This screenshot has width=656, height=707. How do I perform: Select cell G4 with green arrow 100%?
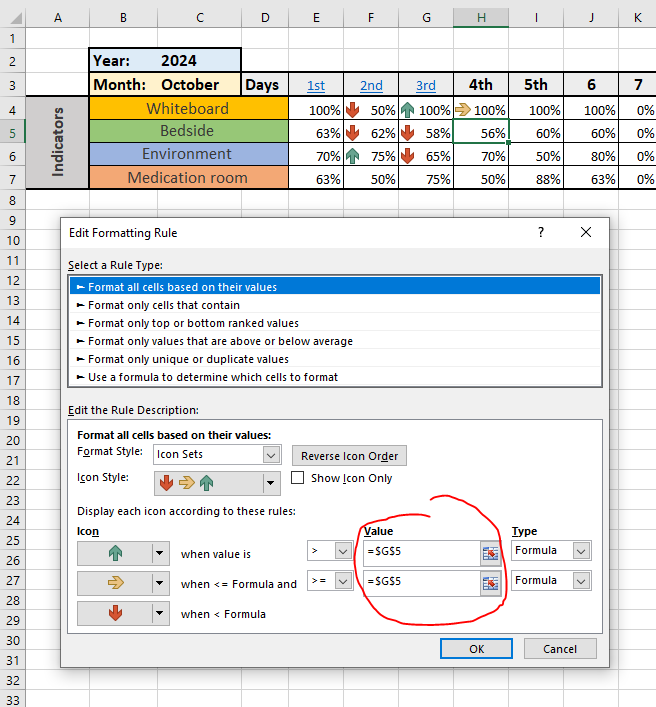(x=426, y=109)
